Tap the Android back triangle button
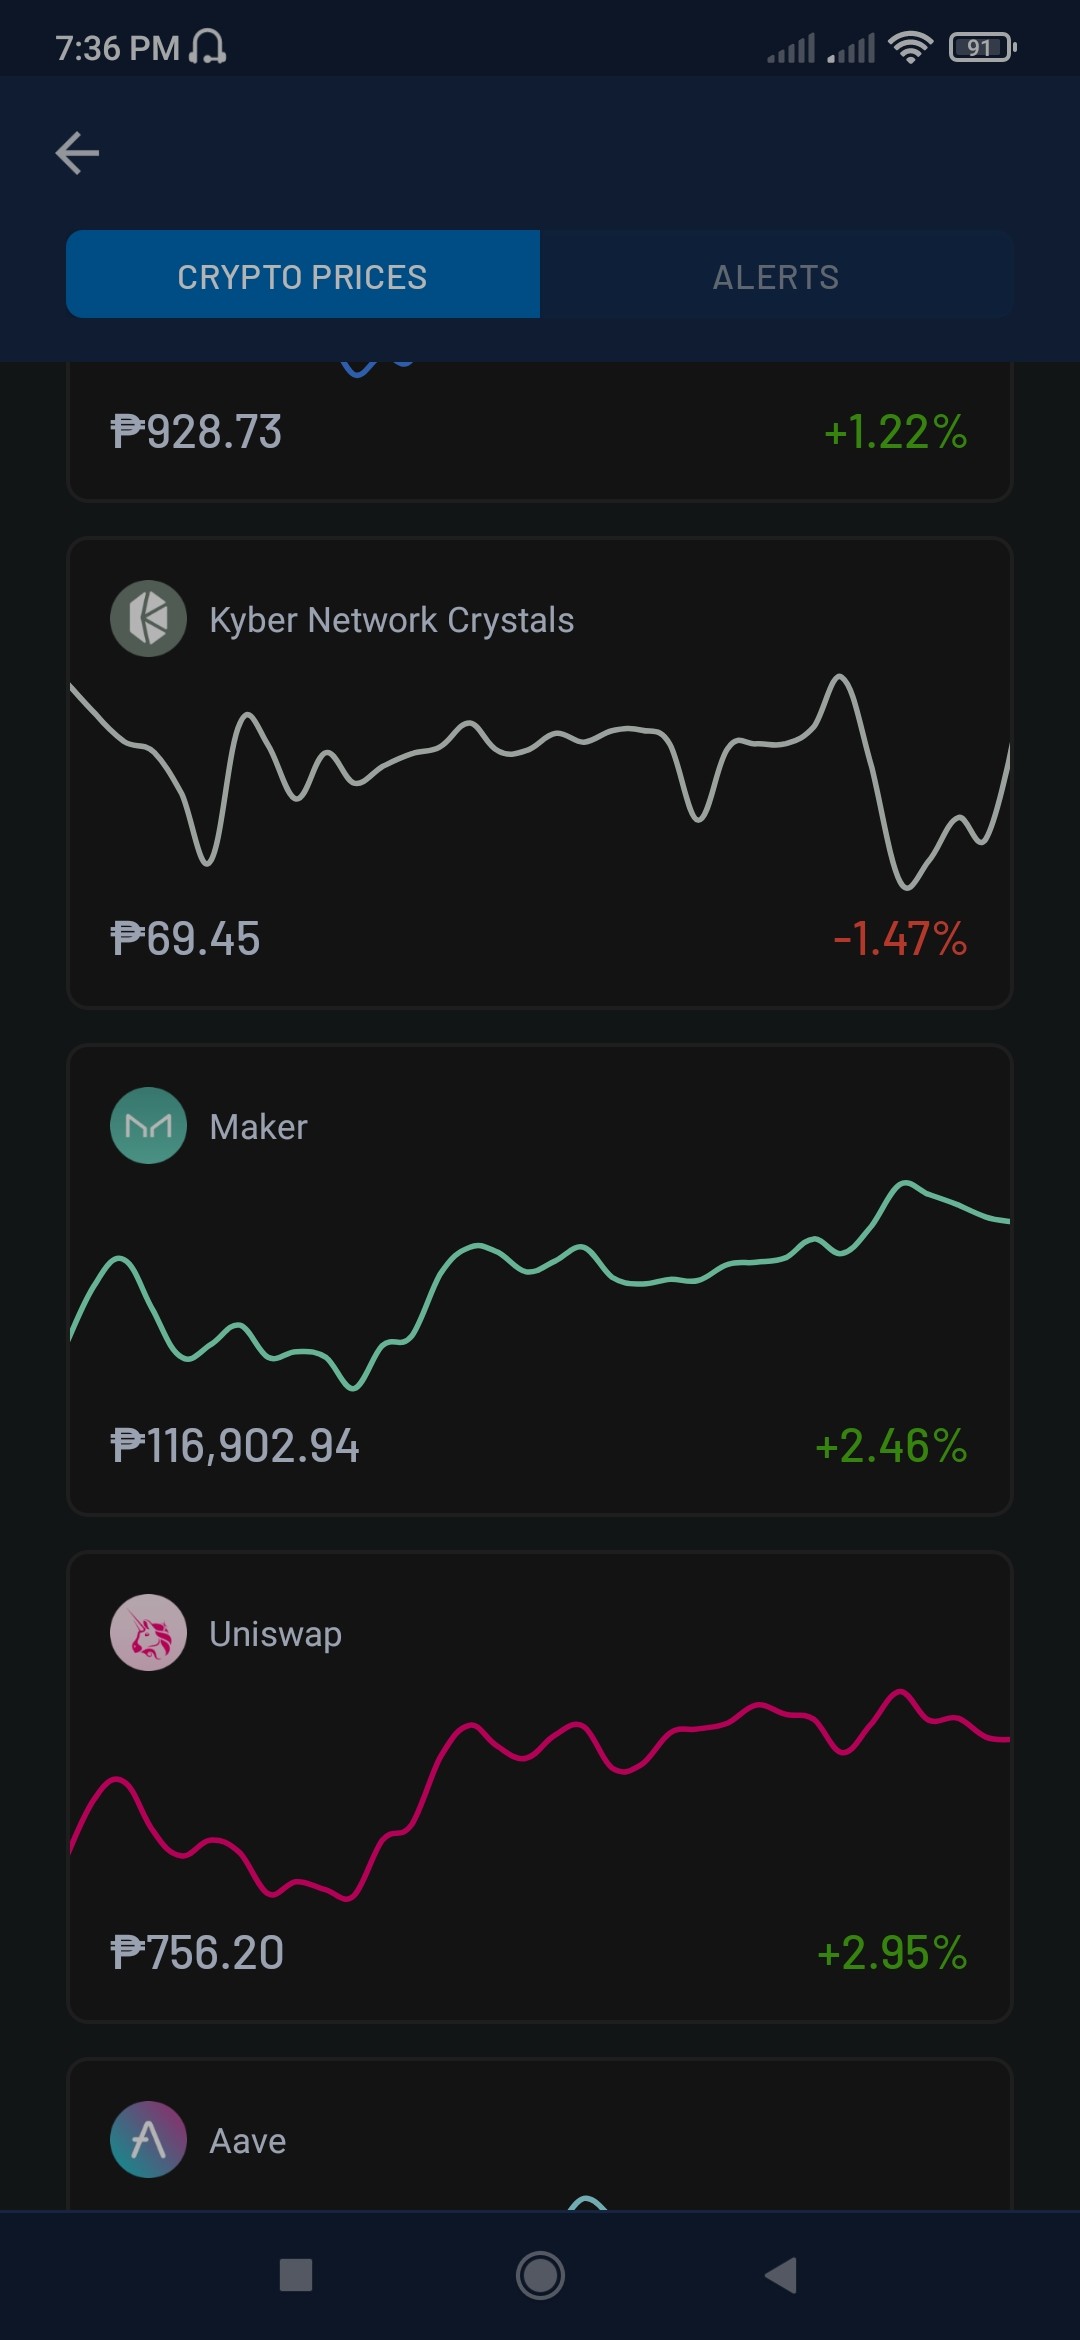The image size is (1080, 2340). (781, 2275)
